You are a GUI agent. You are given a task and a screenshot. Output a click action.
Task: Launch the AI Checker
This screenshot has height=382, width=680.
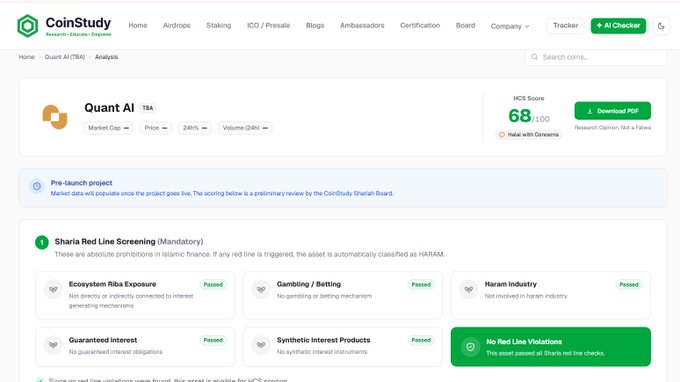pos(618,26)
